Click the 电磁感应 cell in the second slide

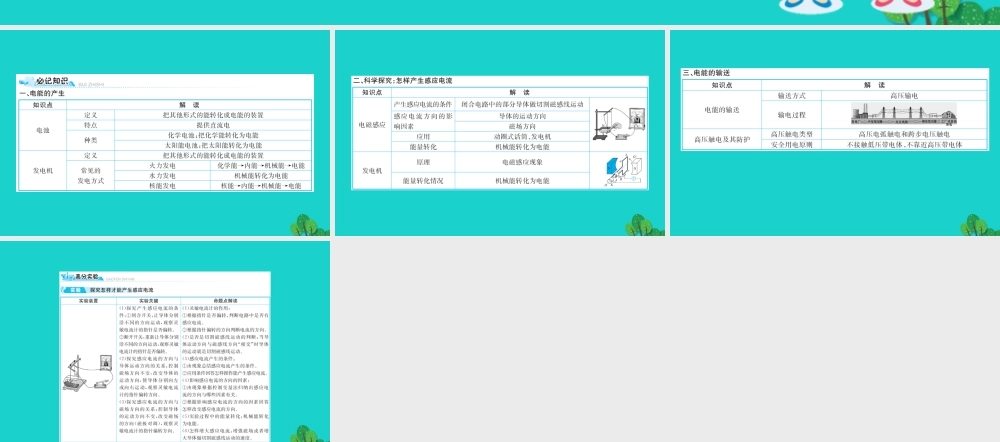coord(372,124)
